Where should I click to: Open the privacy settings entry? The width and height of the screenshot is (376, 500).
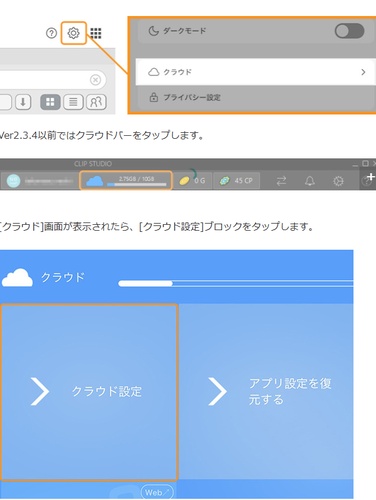click(x=256, y=97)
